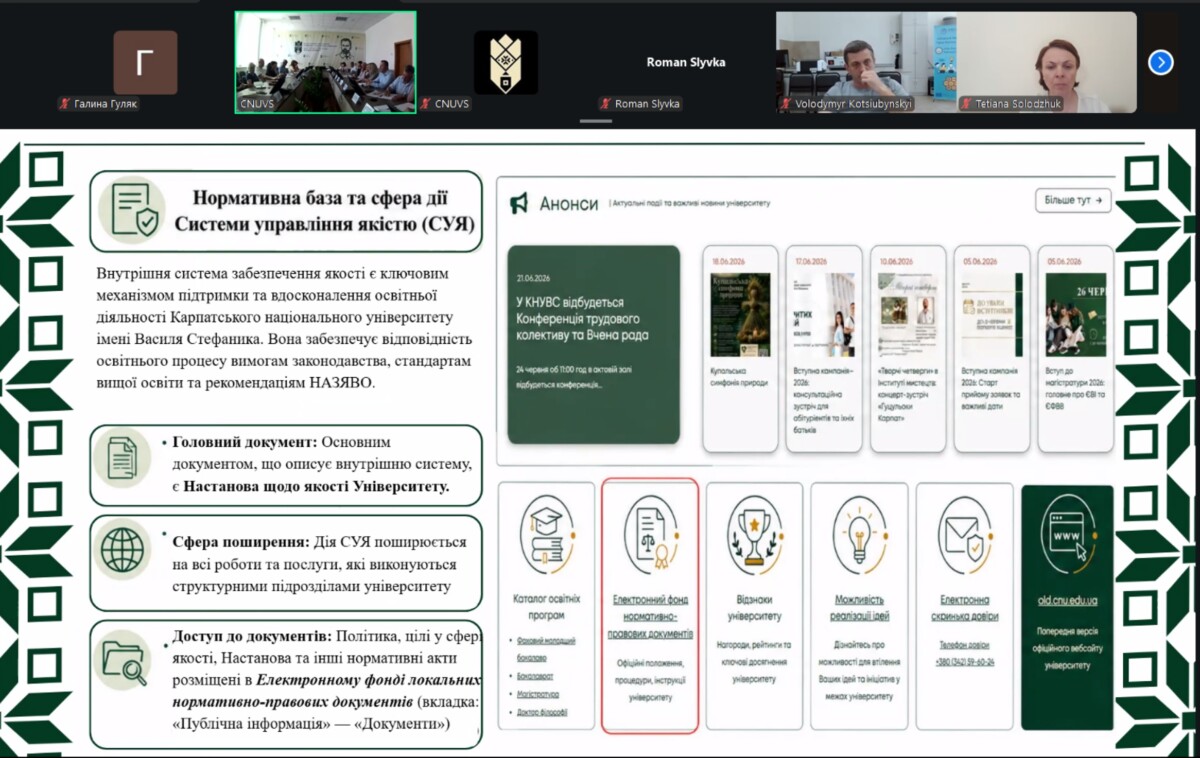
Task: Select the Roman Slyvka participant tile
Action: click(685, 62)
